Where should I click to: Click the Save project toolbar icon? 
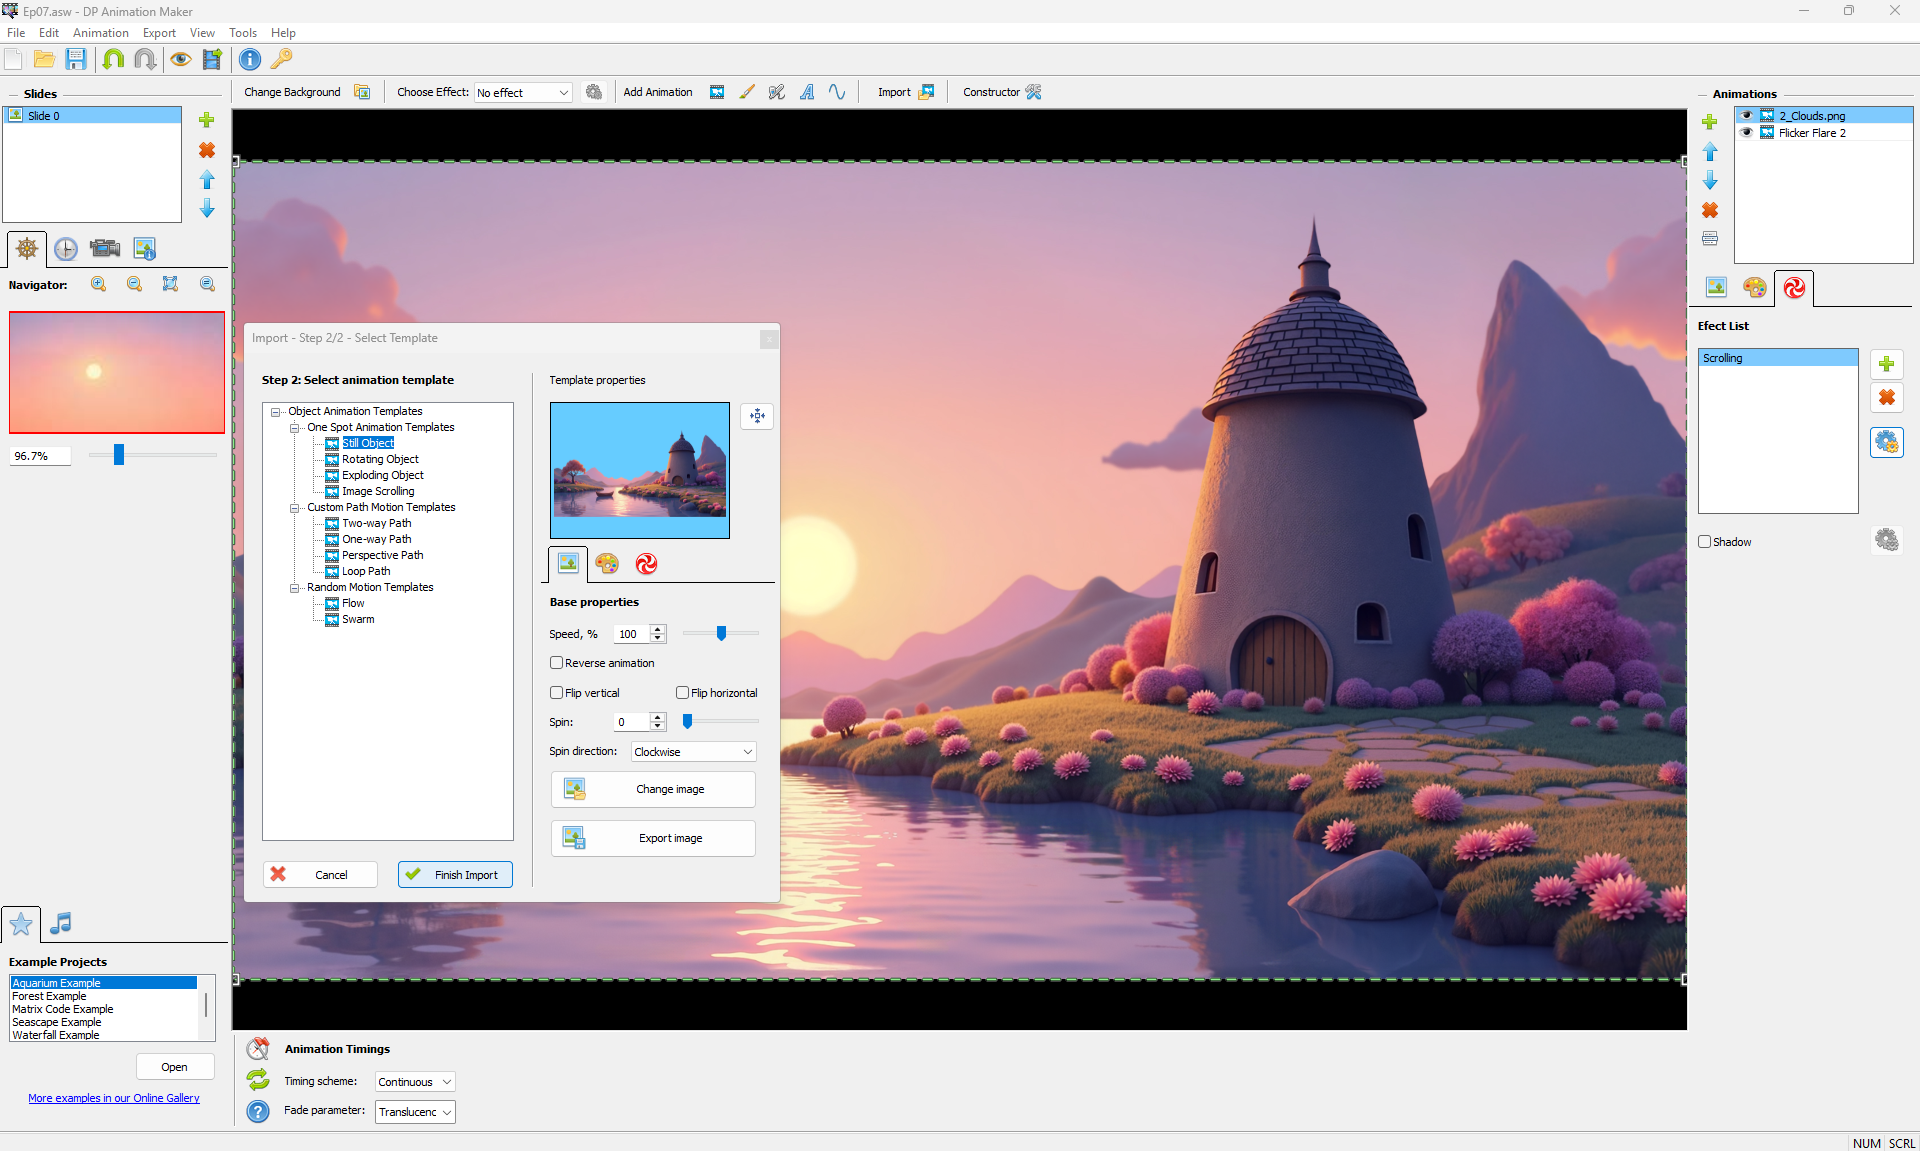point(76,59)
